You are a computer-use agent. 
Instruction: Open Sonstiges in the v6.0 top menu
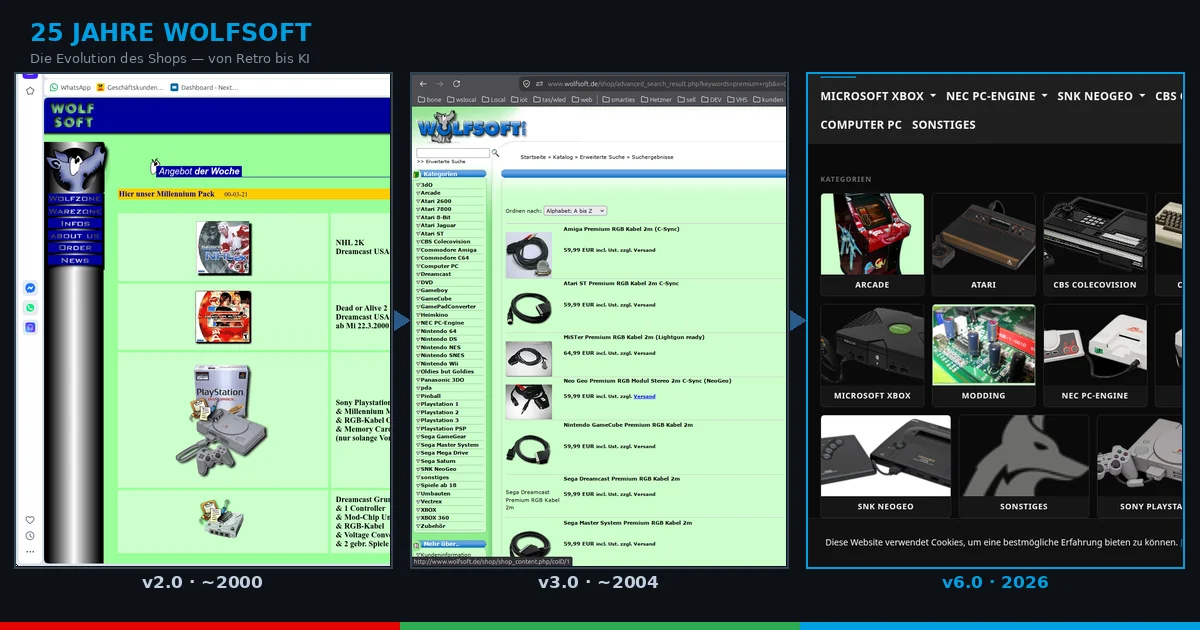point(943,125)
